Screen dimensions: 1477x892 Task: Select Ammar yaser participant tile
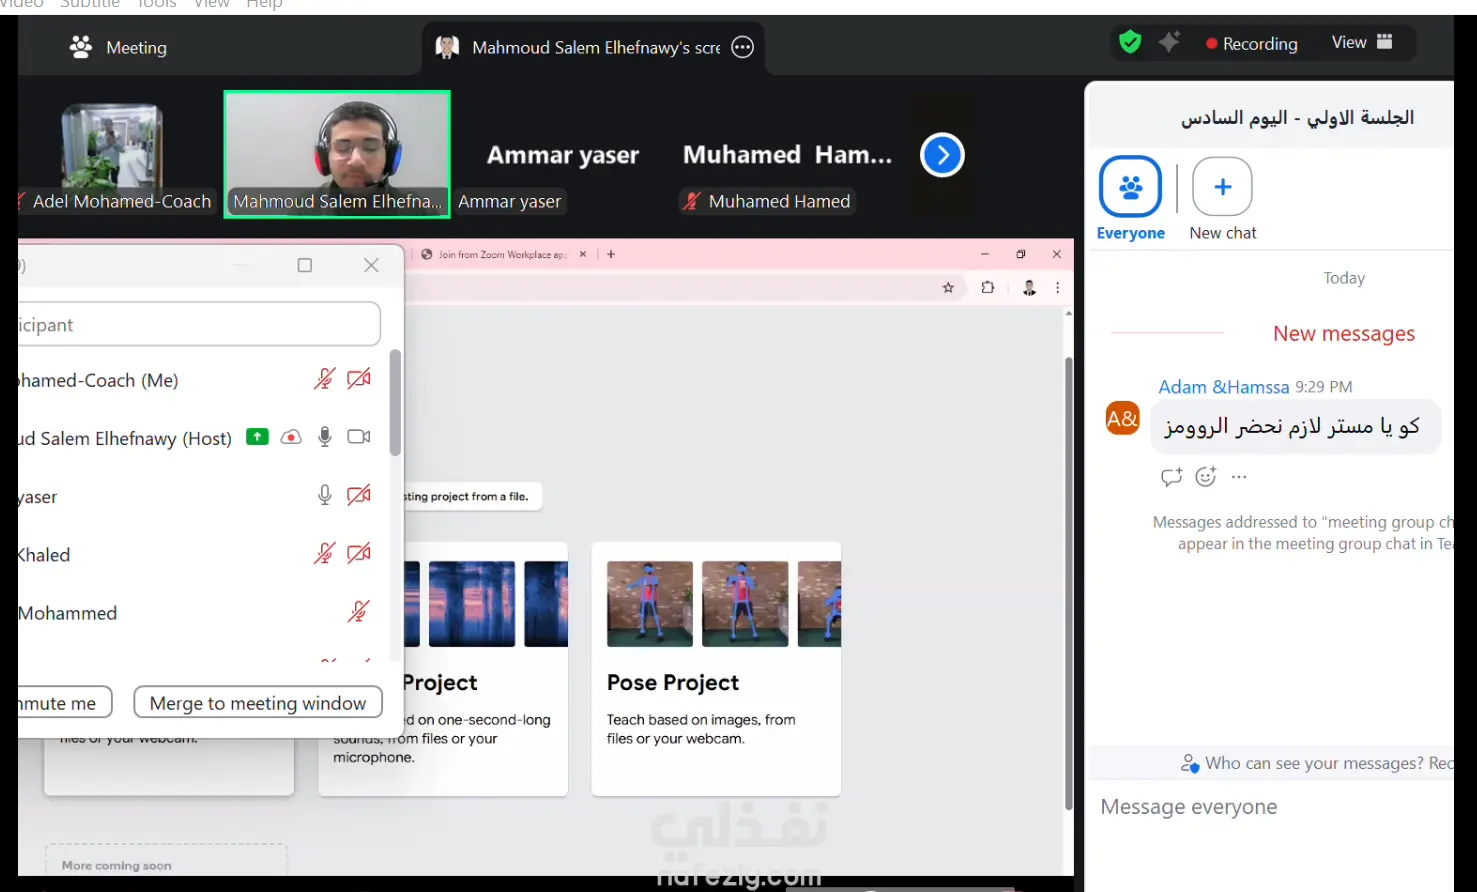tap(562, 155)
